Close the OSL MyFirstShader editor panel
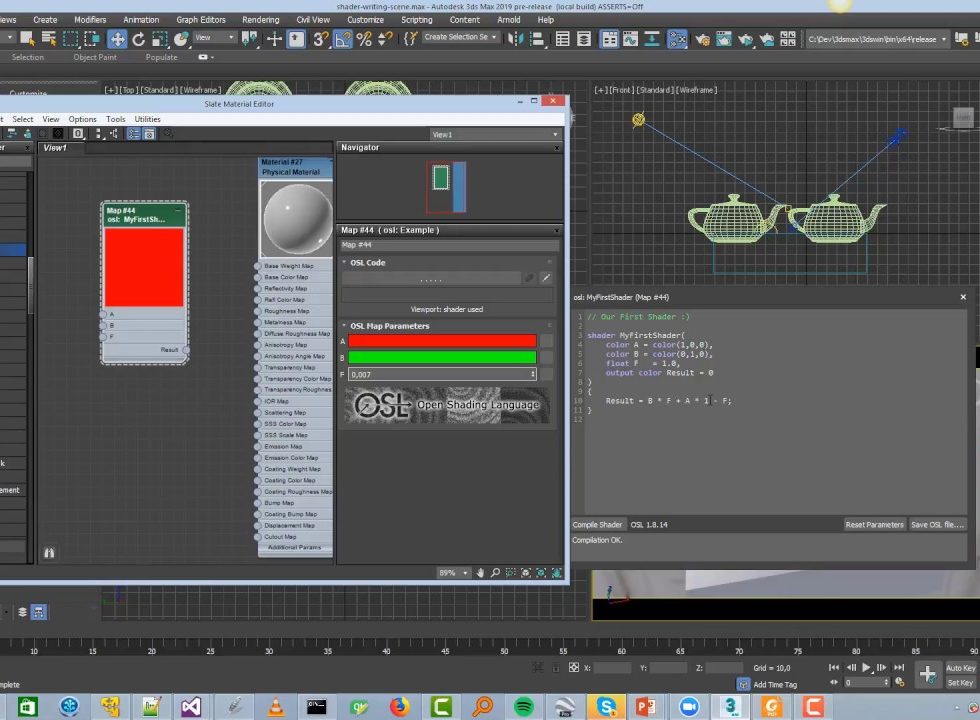Viewport: 980px width, 720px height. [963, 298]
